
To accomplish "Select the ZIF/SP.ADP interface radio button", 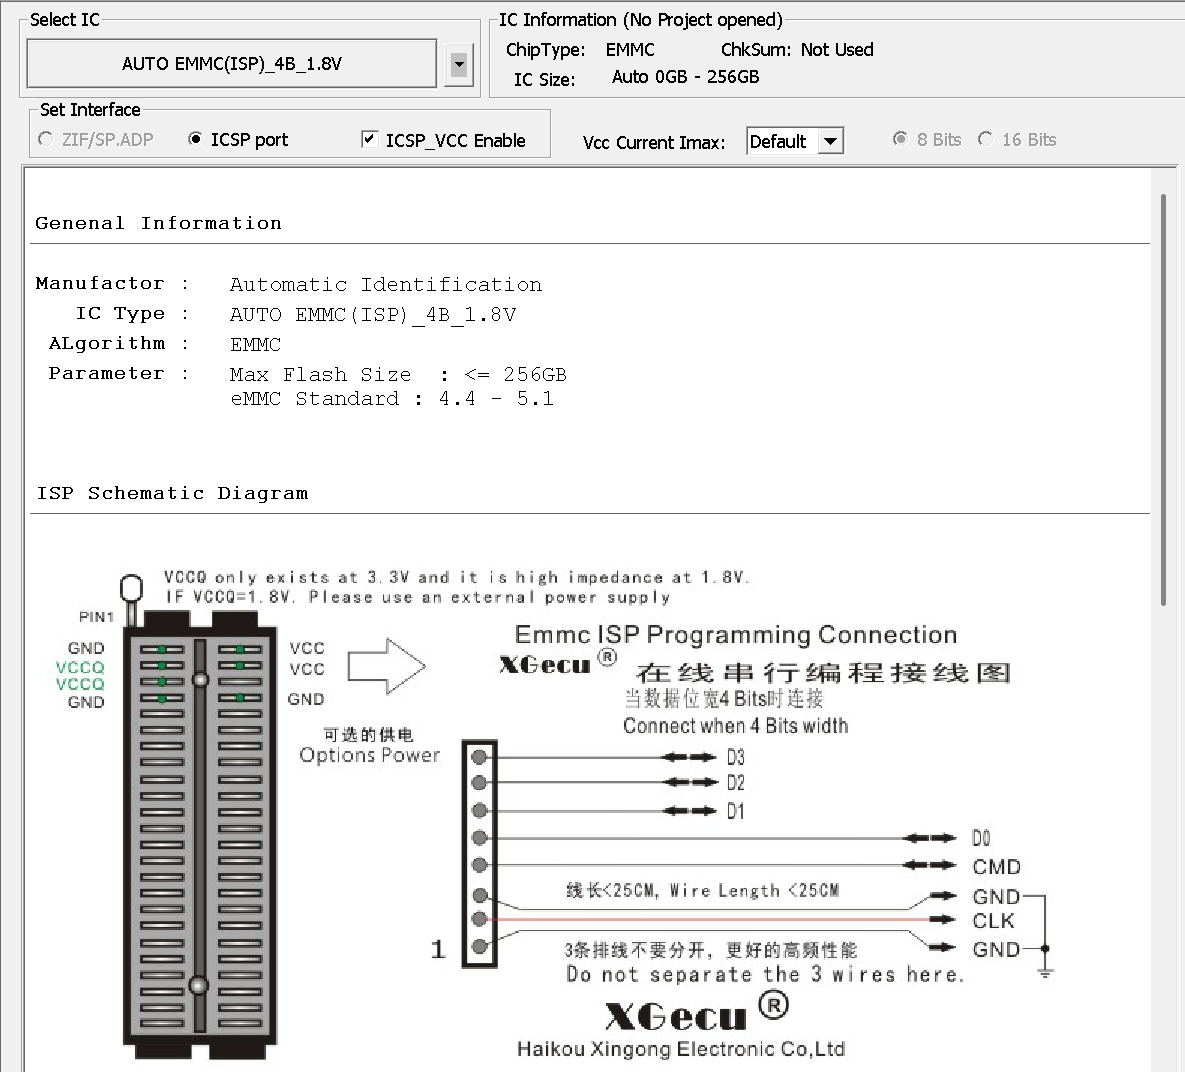I will tap(46, 140).
